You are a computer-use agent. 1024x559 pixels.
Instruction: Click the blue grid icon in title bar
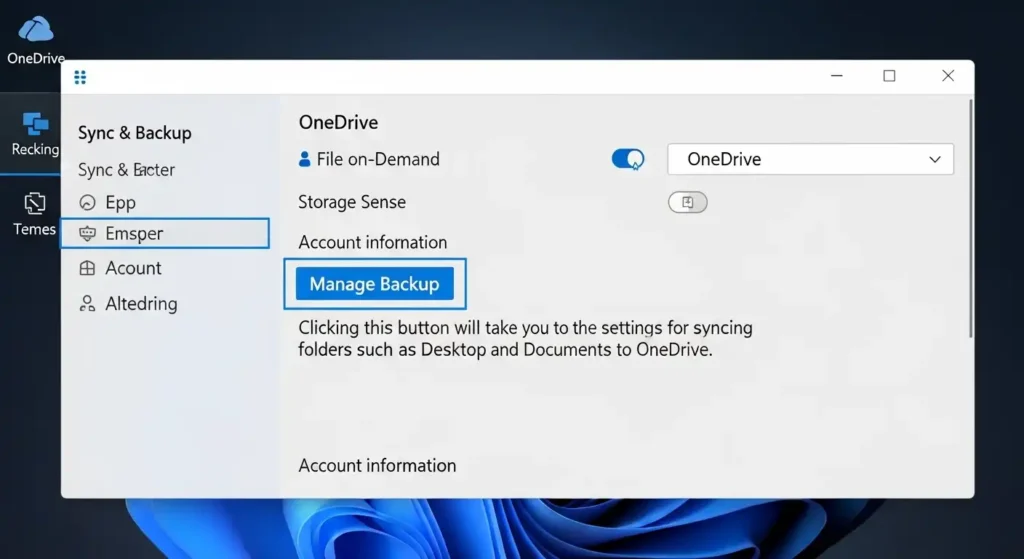pyautogui.click(x=80, y=78)
